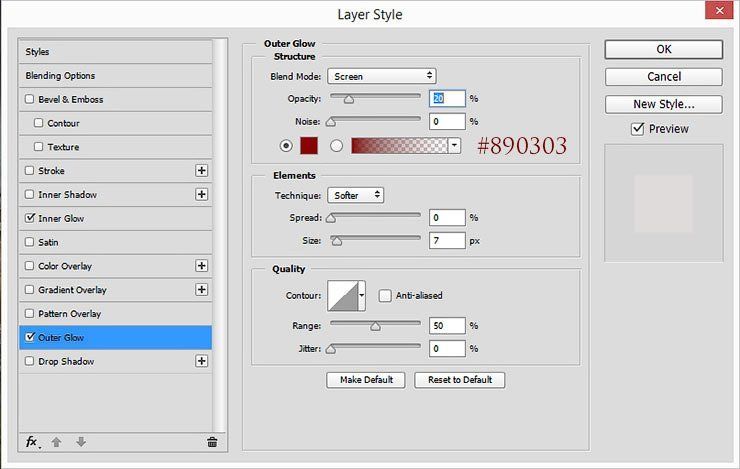This screenshot has width=740, height=469.
Task: Select the solid color radio button
Action: [286, 146]
